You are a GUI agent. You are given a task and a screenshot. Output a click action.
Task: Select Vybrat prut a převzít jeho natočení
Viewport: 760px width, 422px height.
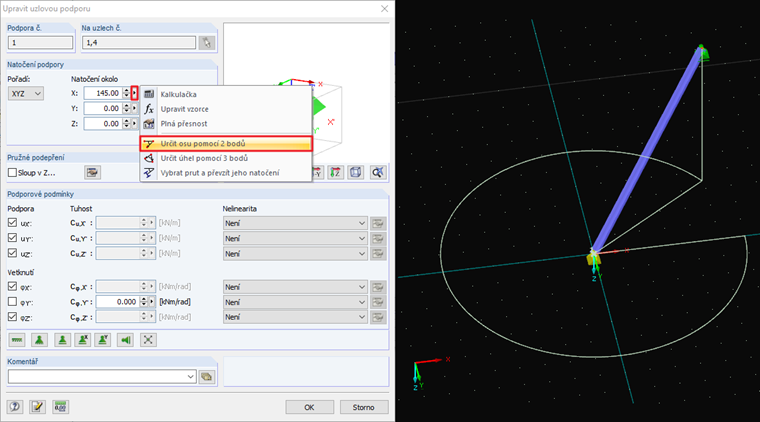[x=226, y=172]
